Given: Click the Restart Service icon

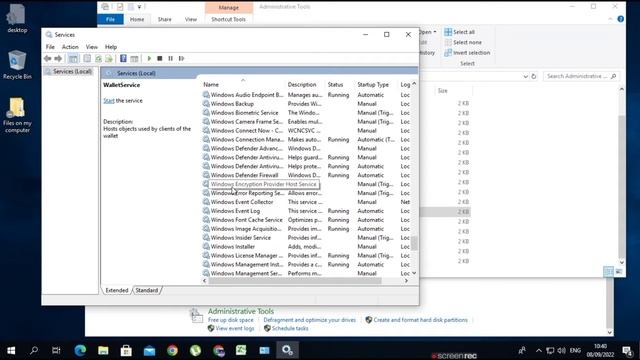Looking at the screenshot, I should tap(182, 58).
